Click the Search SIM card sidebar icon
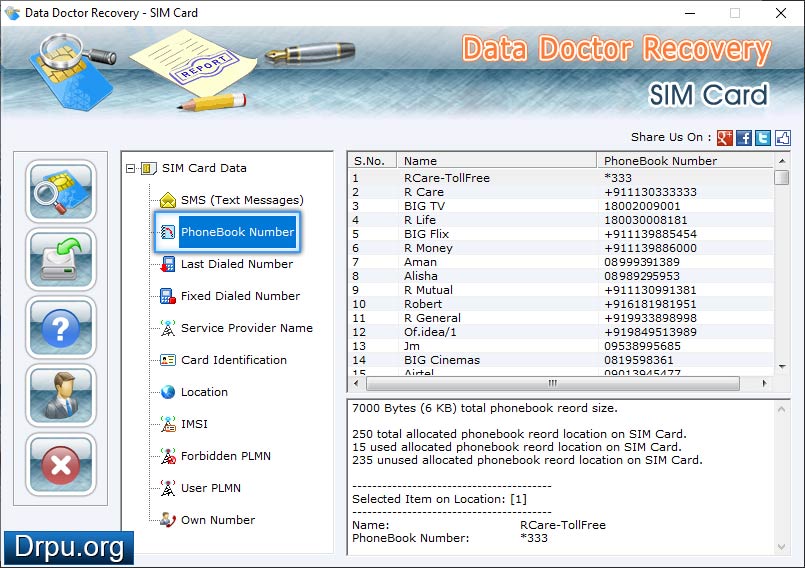This screenshot has width=805, height=568. coord(61,191)
